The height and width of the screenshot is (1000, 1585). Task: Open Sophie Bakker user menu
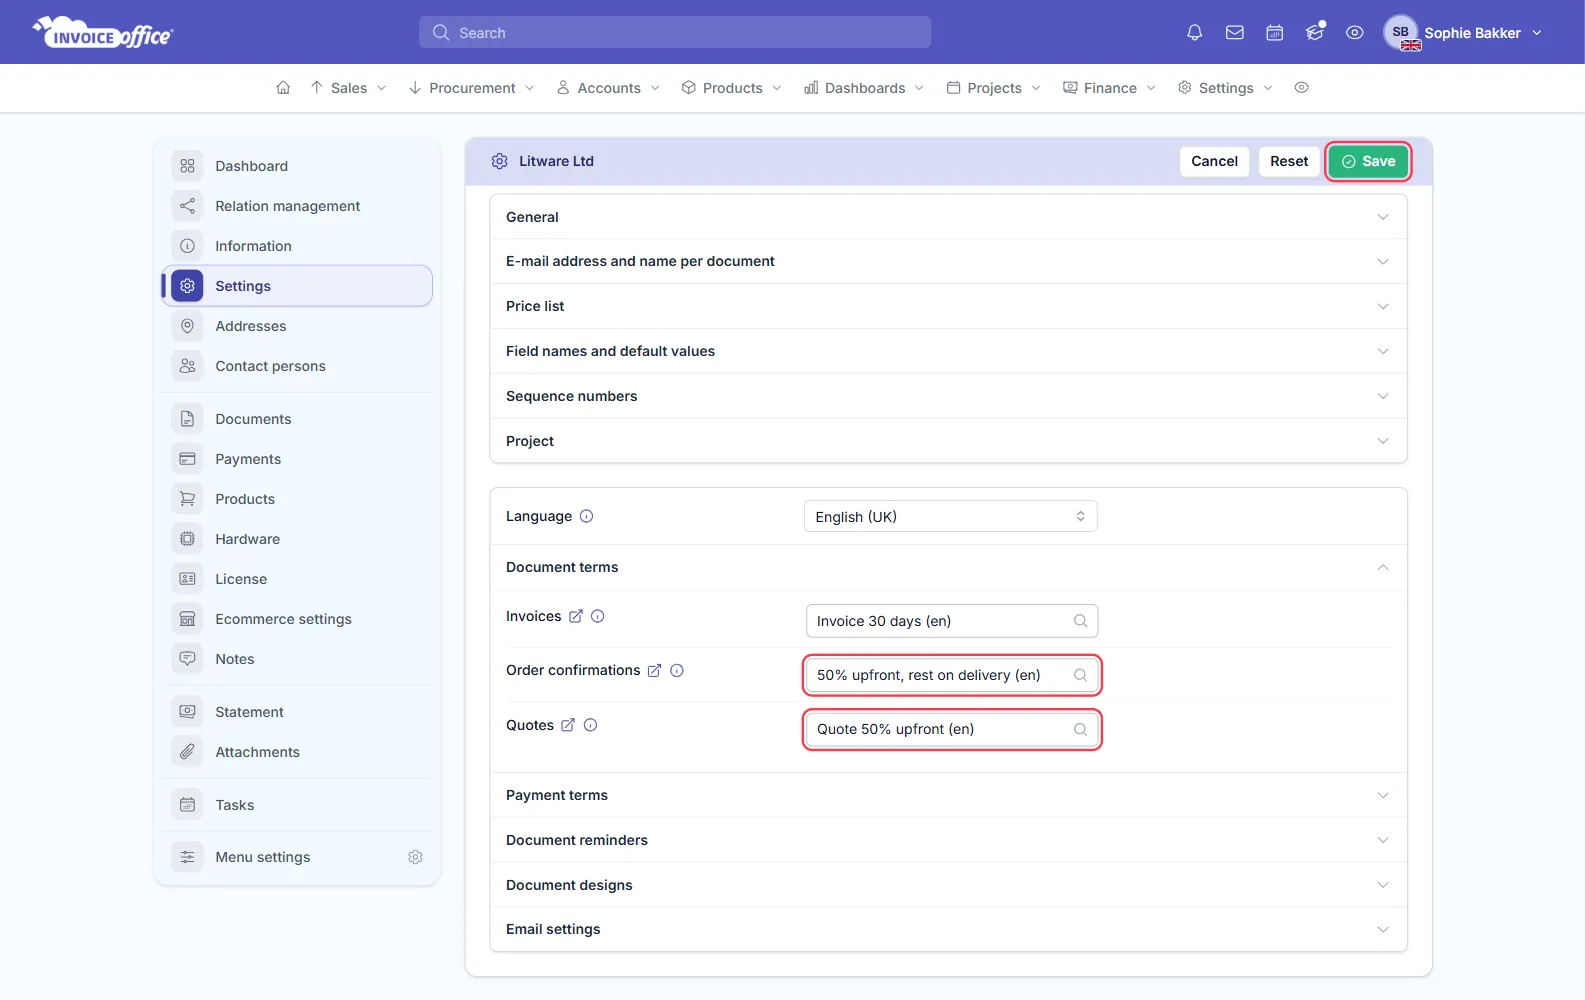[1464, 33]
